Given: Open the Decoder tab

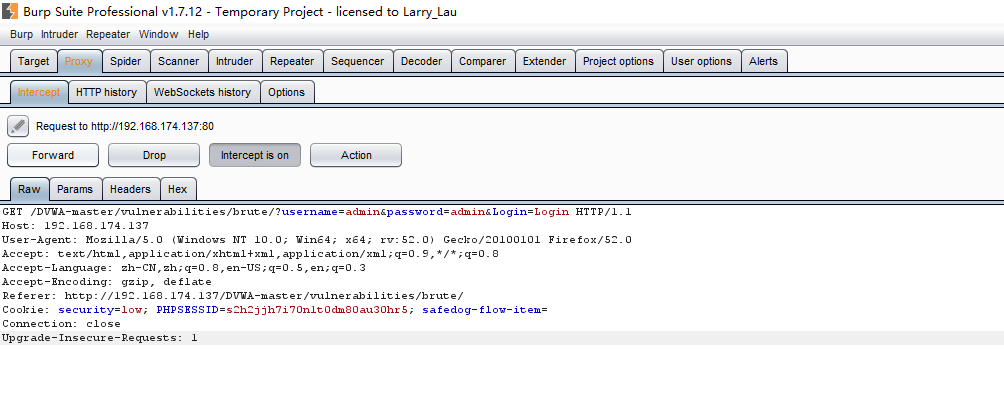Looking at the screenshot, I should 421,61.
